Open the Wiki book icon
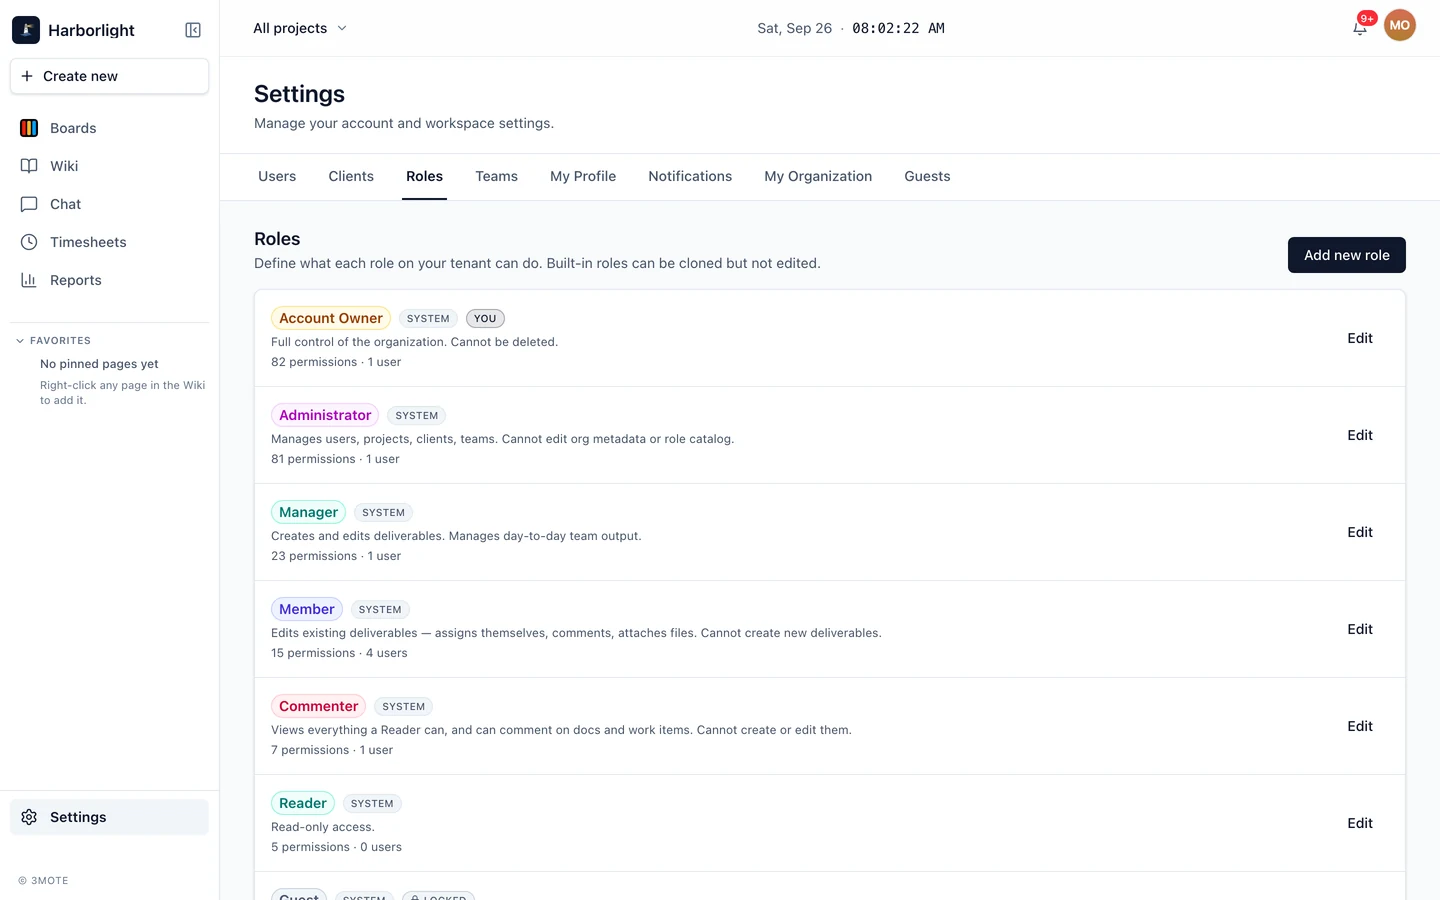Viewport: 1440px width, 900px height. pos(29,166)
